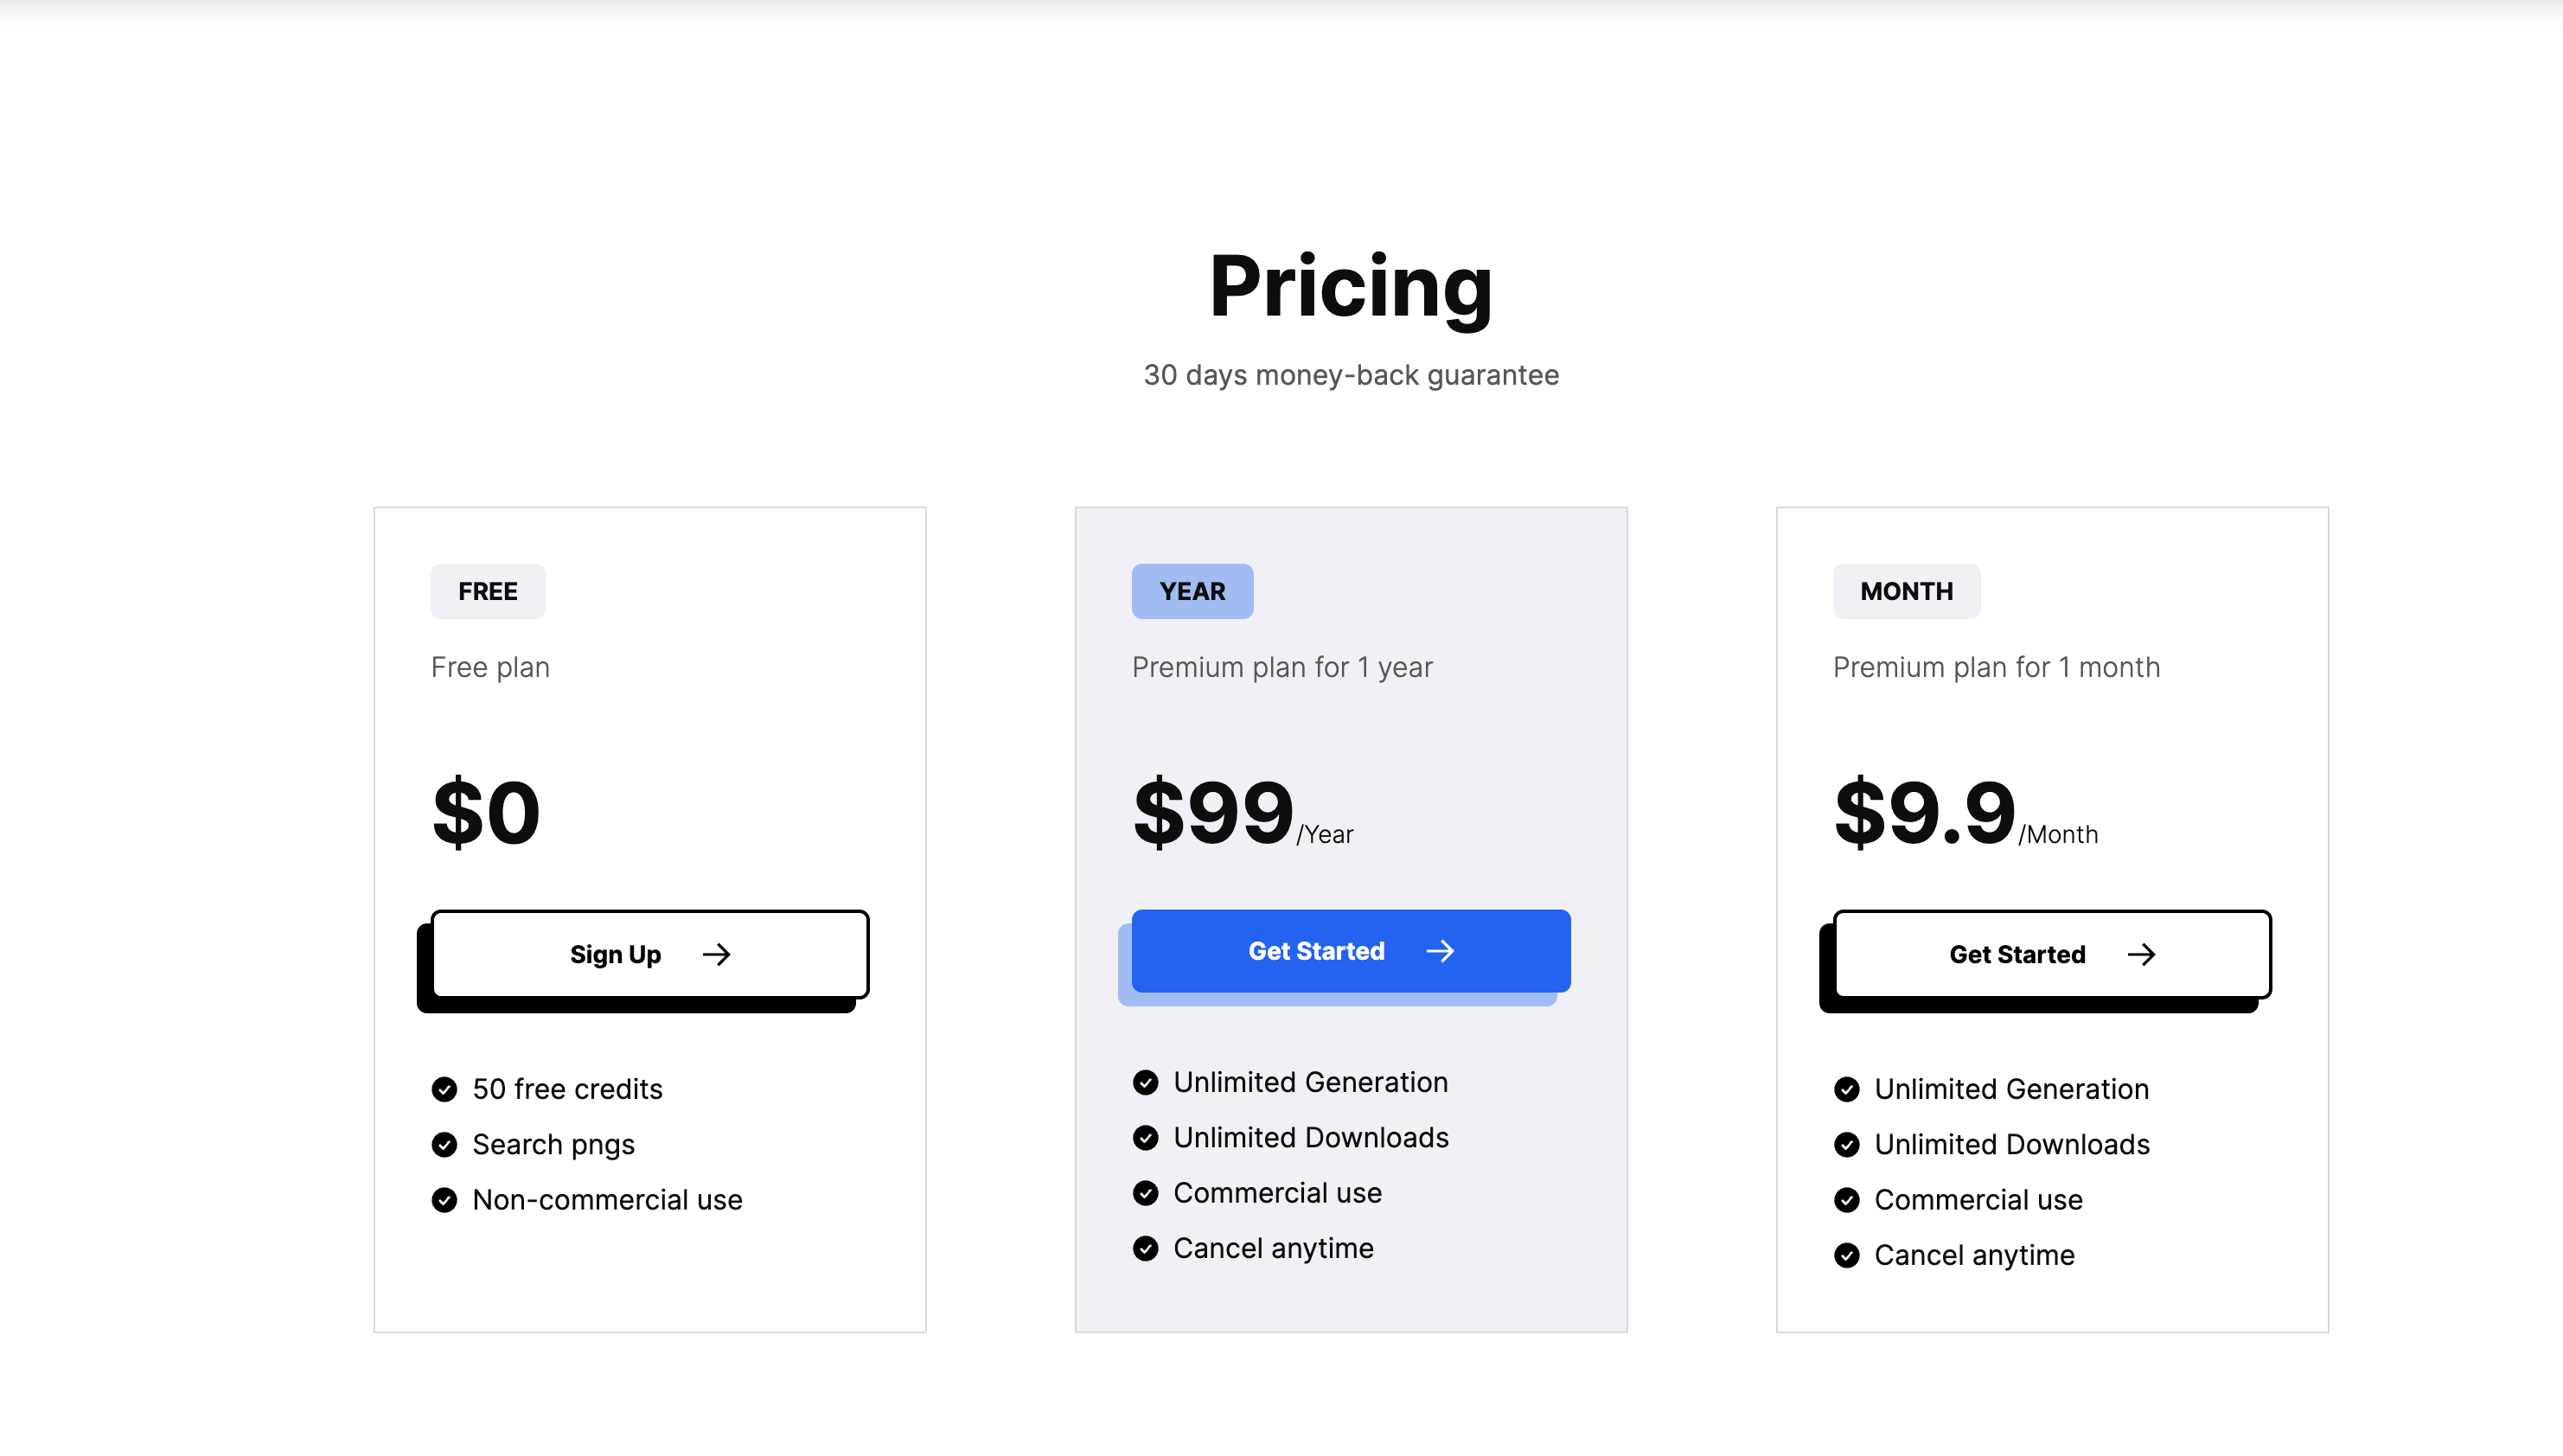
Task: Click the arrow icon in Sign Up
Action: (x=716, y=954)
